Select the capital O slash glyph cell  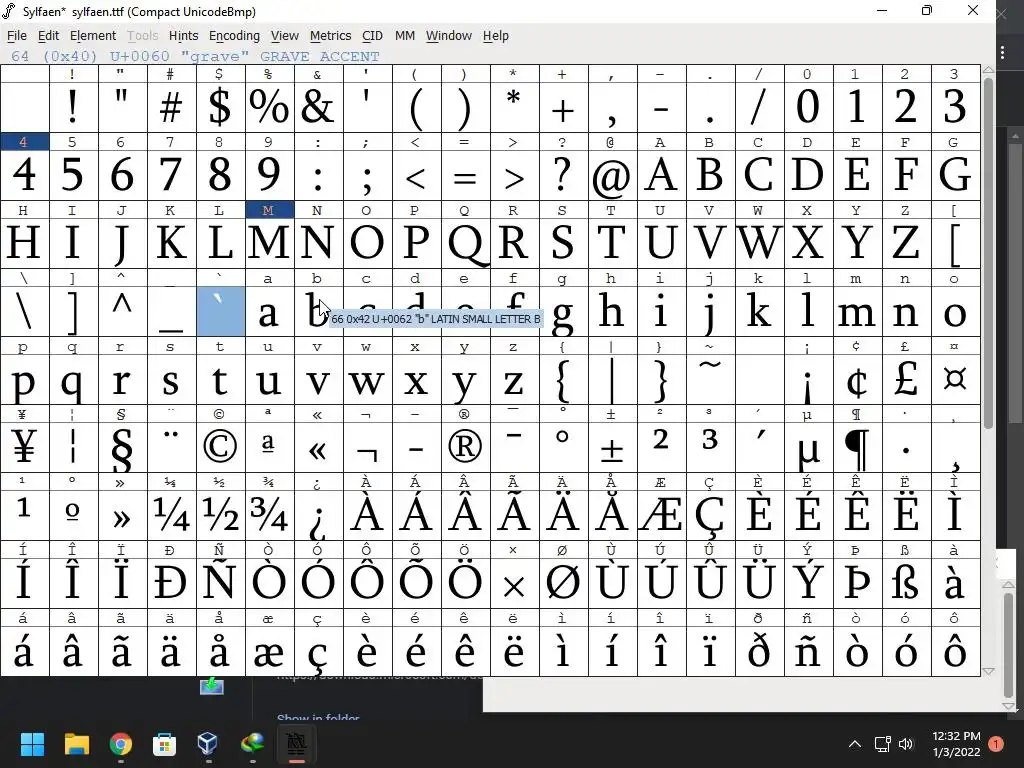click(564, 583)
